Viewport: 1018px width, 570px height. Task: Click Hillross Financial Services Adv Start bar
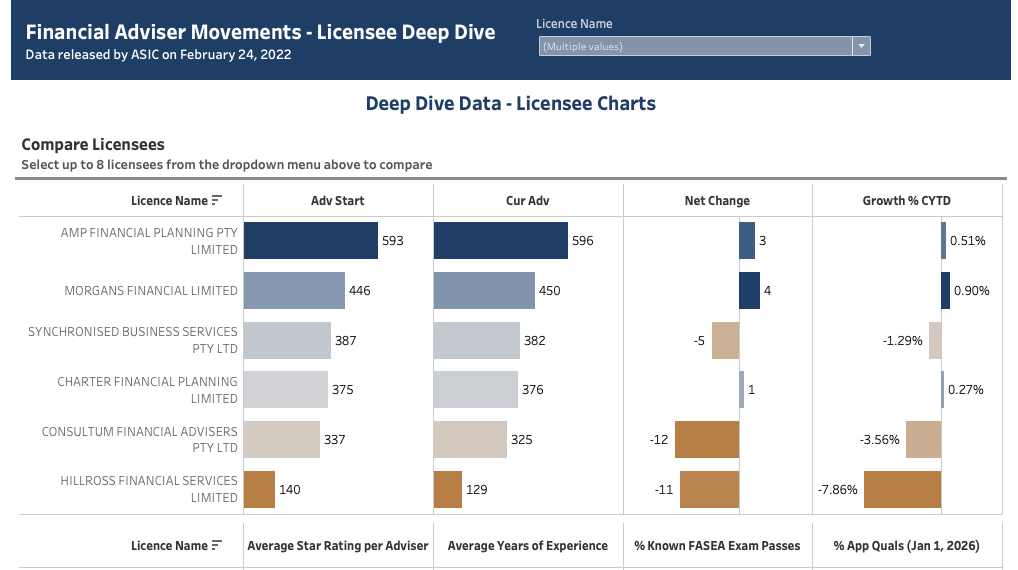pos(260,489)
